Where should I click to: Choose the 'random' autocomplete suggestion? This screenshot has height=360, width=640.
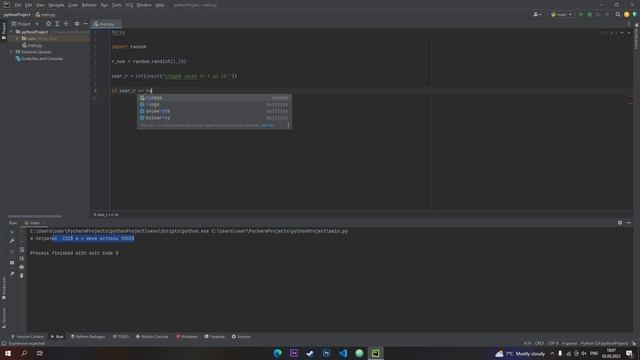tap(214, 98)
